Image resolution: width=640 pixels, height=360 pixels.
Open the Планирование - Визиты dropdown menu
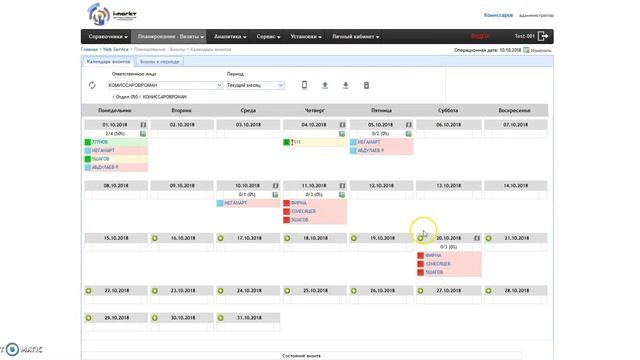coord(170,36)
